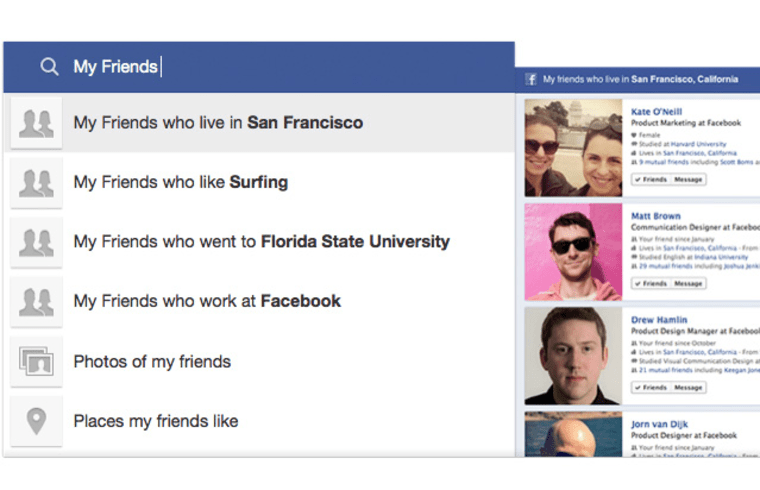The height and width of the screenshot is (490, 760).
Task: Select the friends icon beside 'live in San Francisco'
Action: [36, 123]
